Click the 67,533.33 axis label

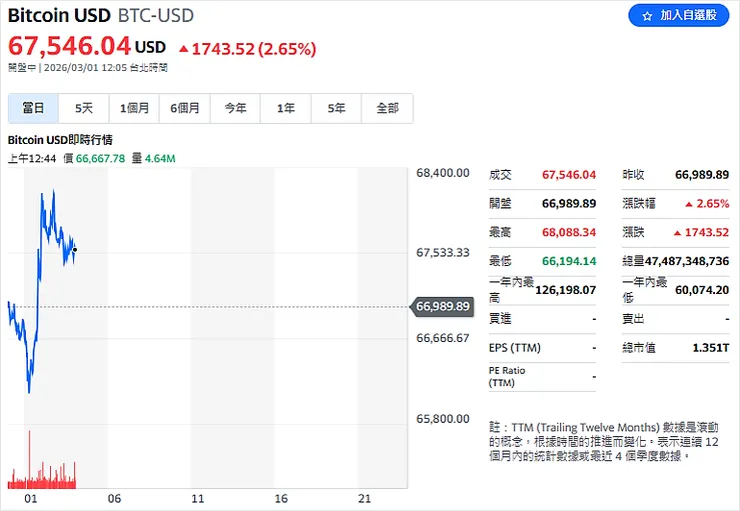pos(443,253)
